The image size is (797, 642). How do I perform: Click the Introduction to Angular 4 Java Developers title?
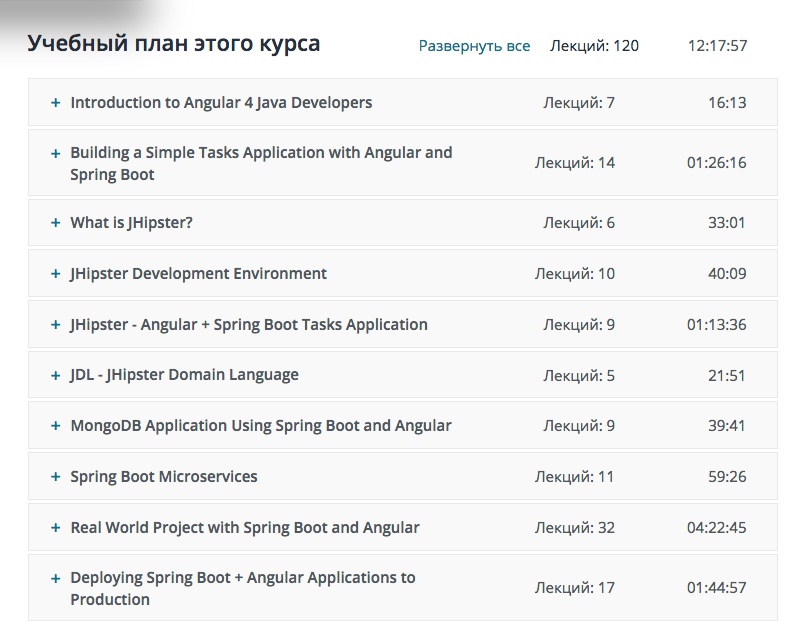pyautogui.click(x=221, y=102)
